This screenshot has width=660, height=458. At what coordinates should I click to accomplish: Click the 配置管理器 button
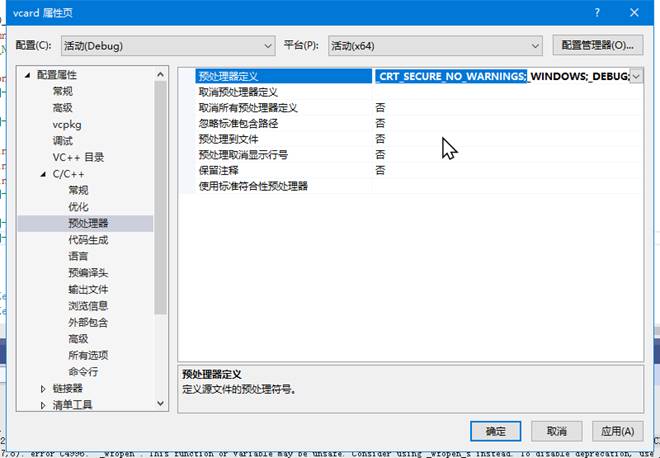[x=597, y=45]
